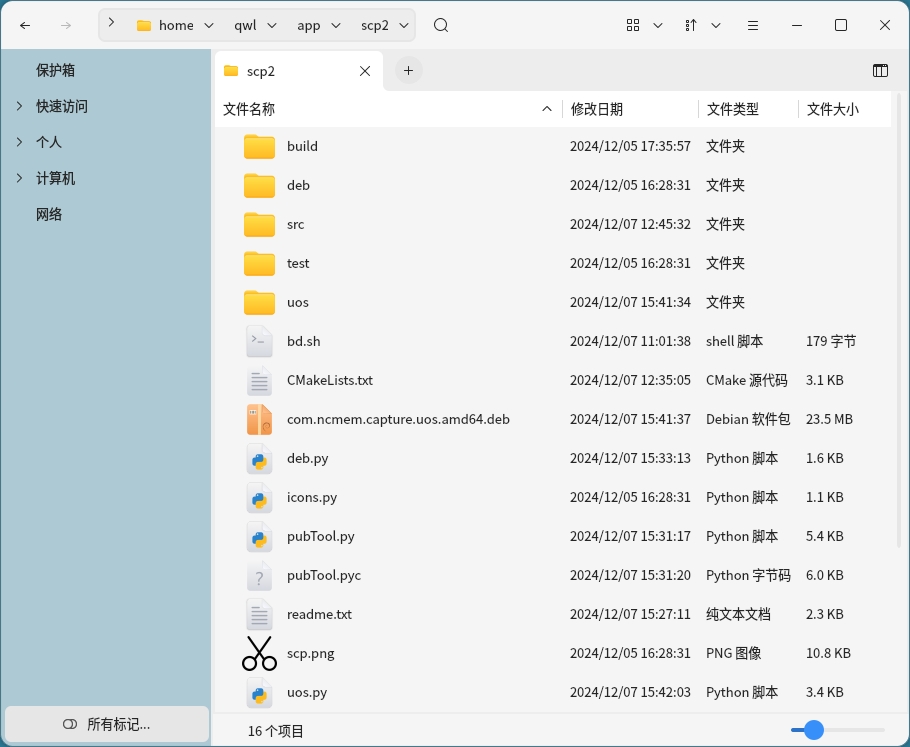This screenshot has height=747, width=910.
Task: Expand the 快速访问 sidebar section
Action: click(x=19, y=106)
